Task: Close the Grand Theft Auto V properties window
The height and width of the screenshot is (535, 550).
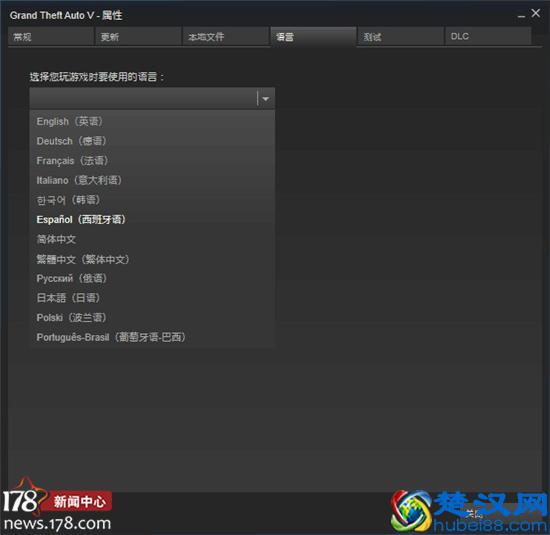Action: click(536, 13)
